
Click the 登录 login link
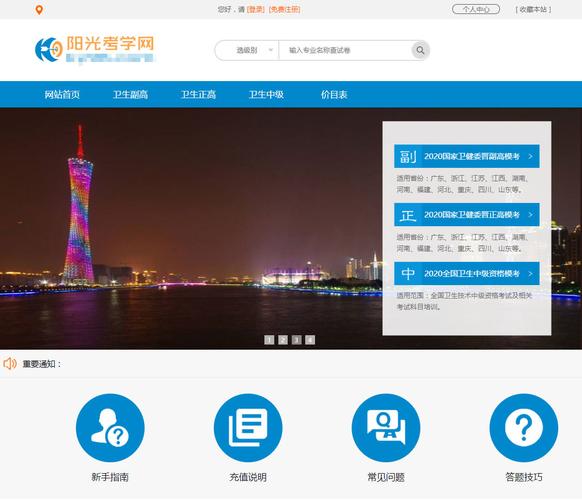click(x=255, y=10)
